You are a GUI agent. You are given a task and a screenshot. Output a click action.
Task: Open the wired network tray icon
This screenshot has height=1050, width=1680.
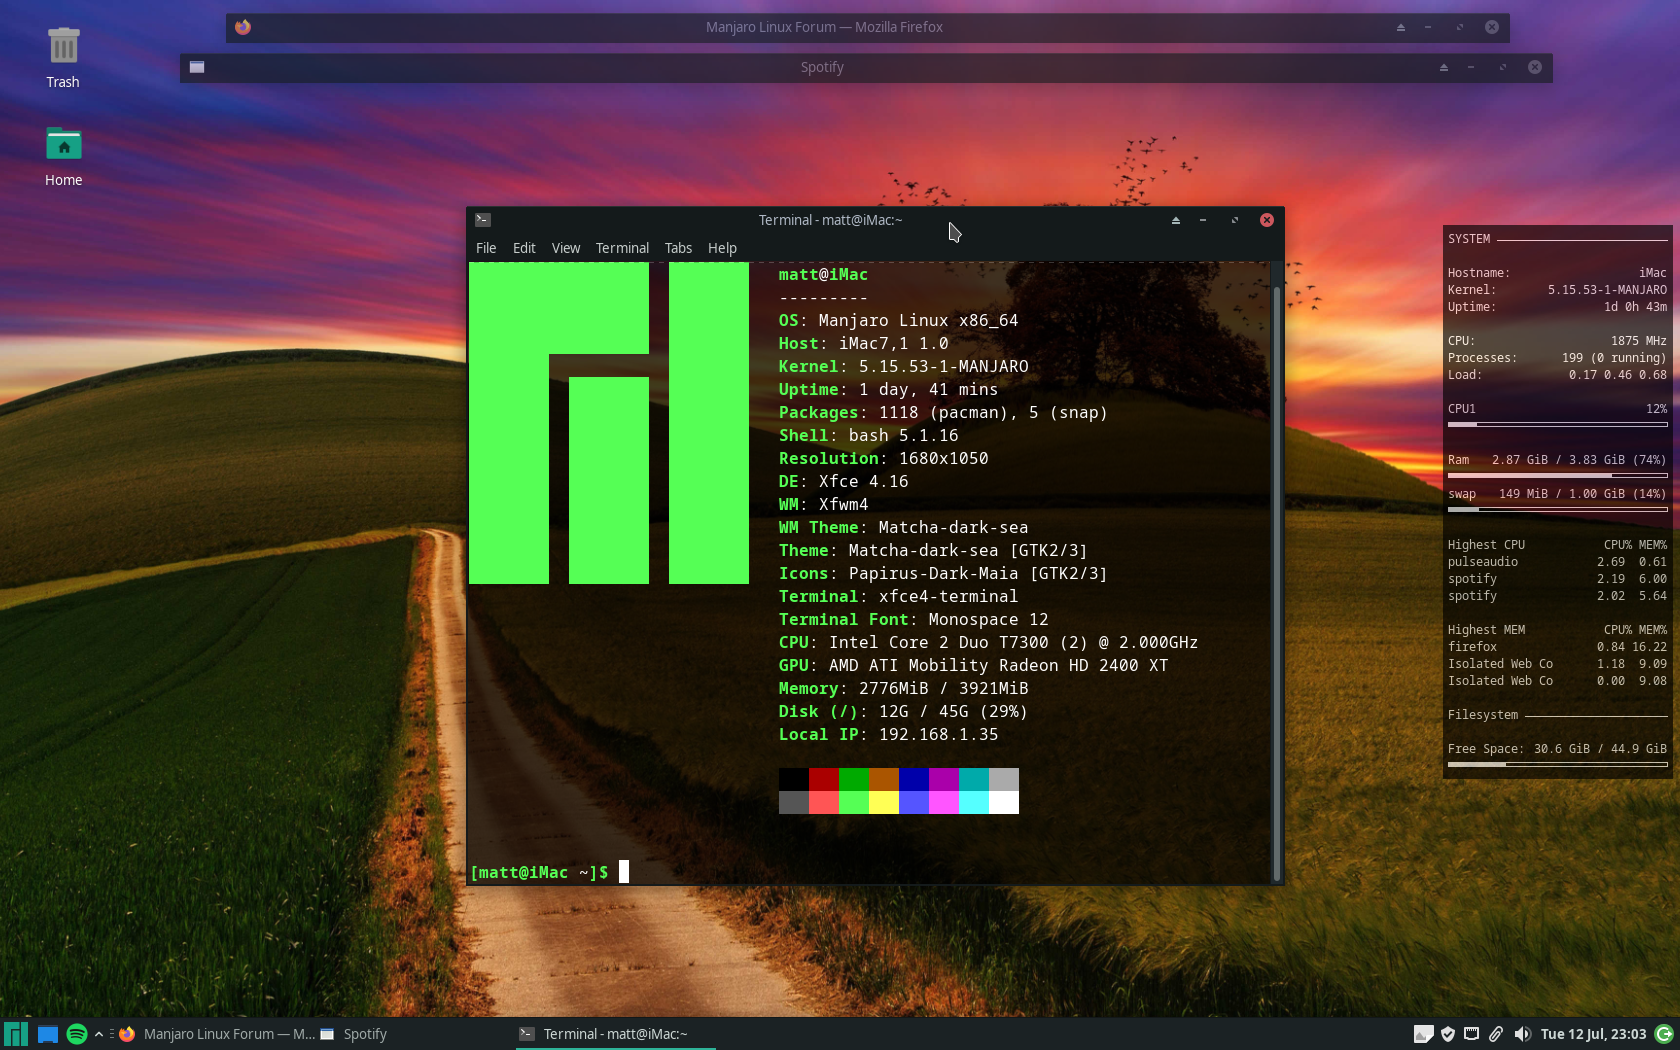tap(1471, 1034)
